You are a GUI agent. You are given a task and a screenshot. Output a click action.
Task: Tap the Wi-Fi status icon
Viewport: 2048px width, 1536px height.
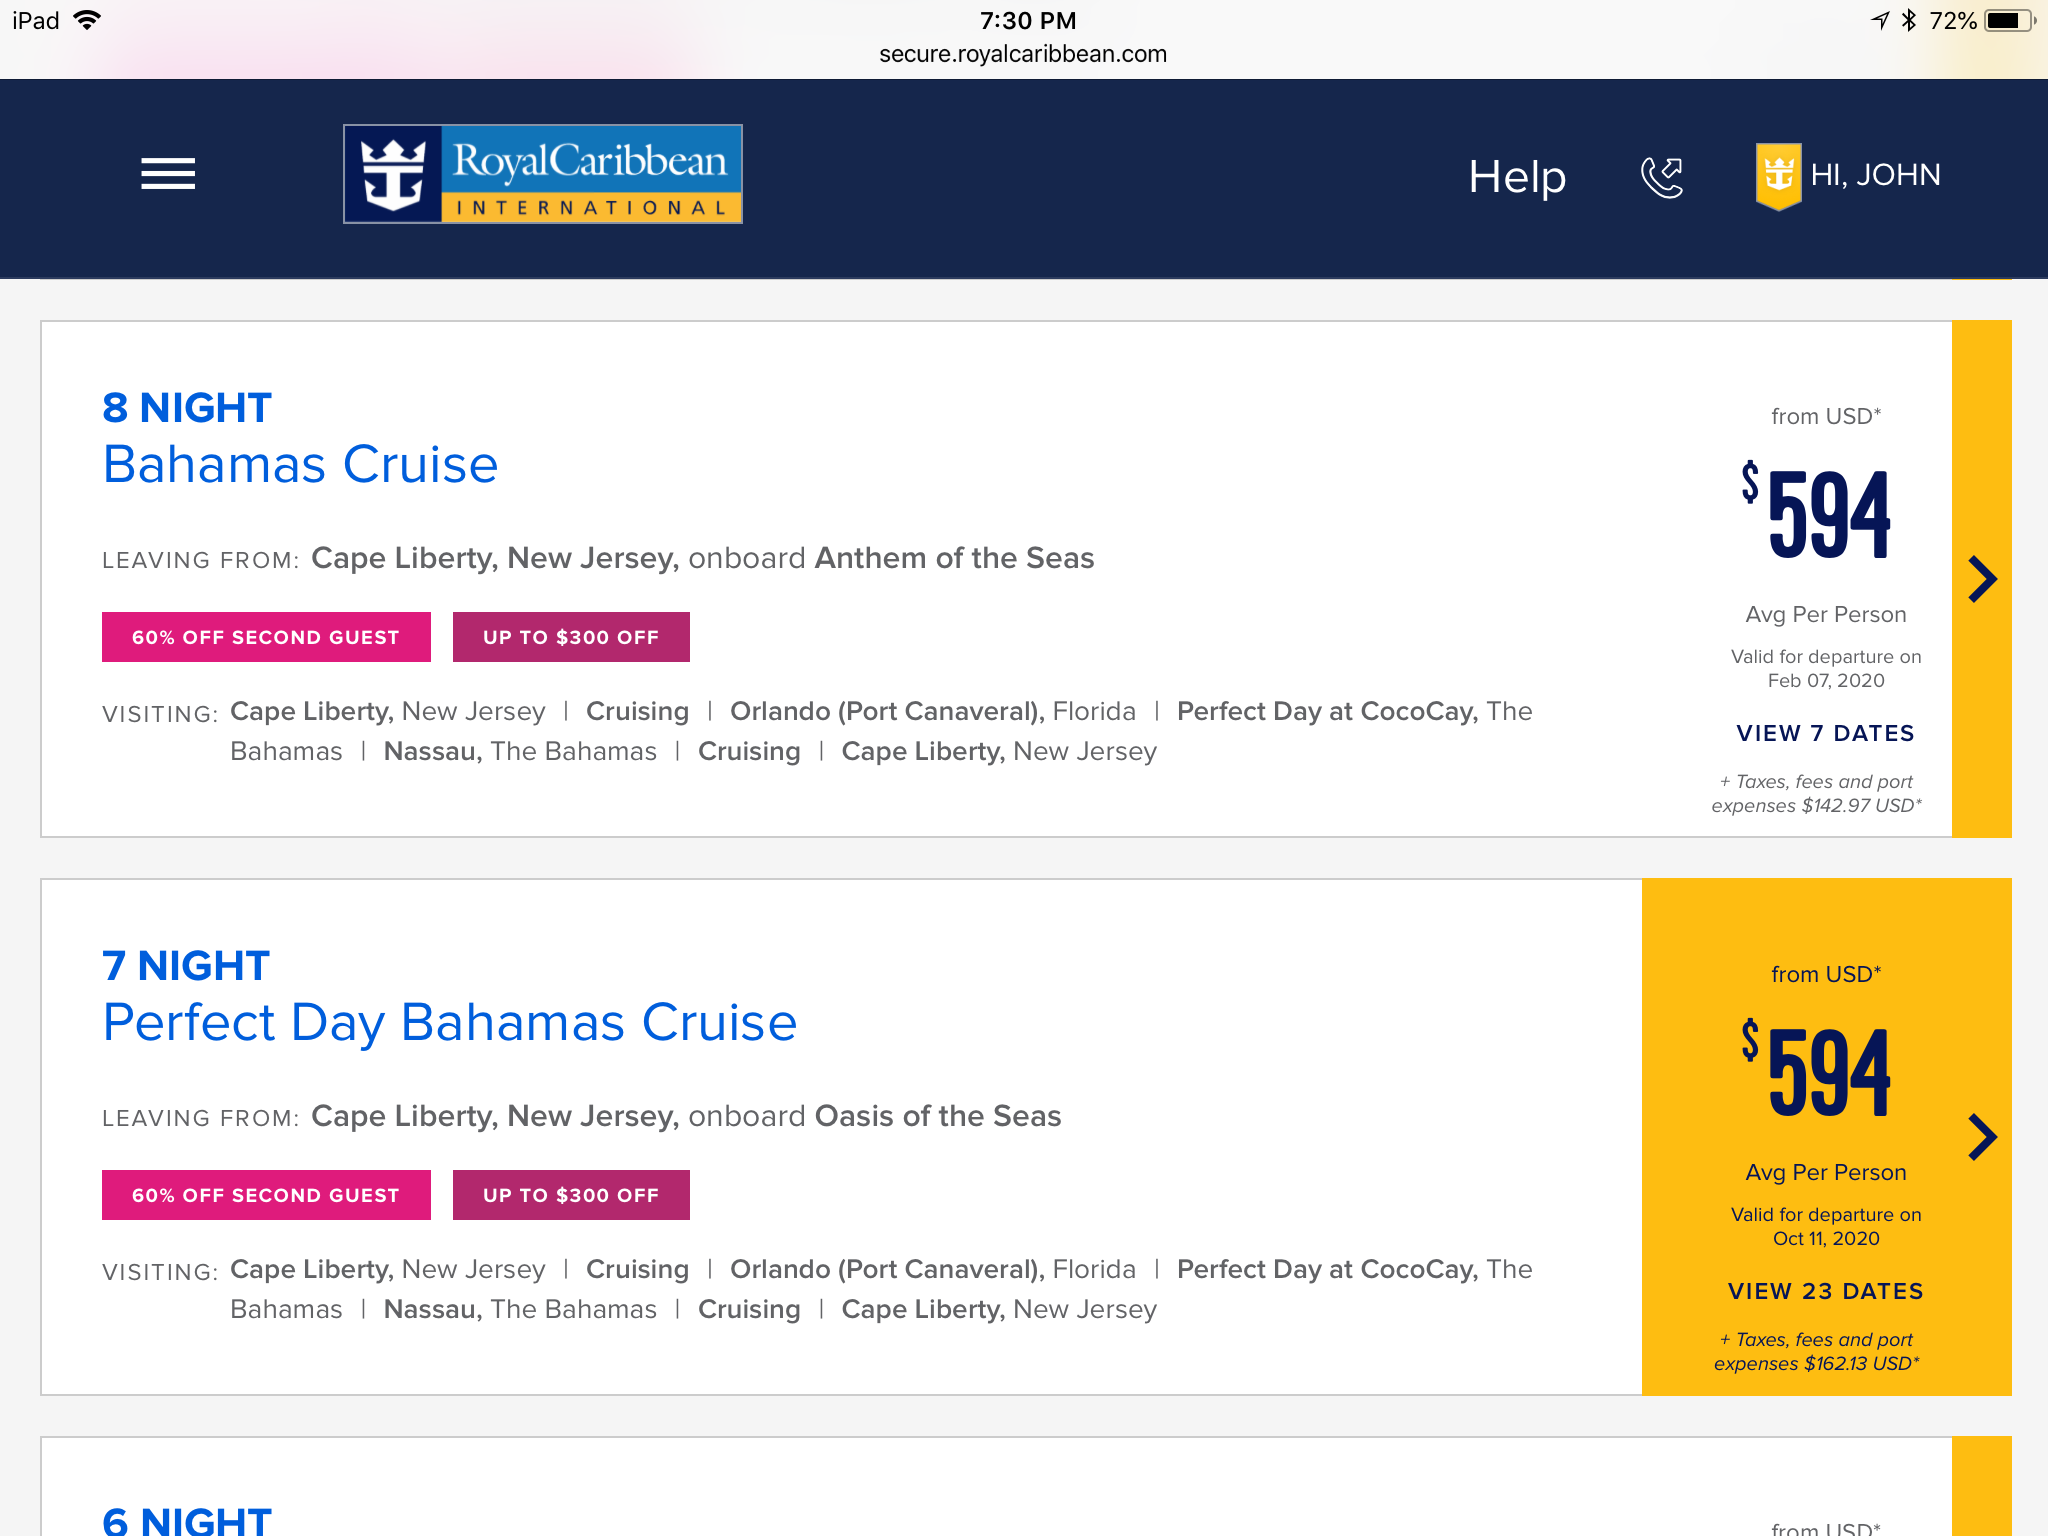(x=88, y=20)
